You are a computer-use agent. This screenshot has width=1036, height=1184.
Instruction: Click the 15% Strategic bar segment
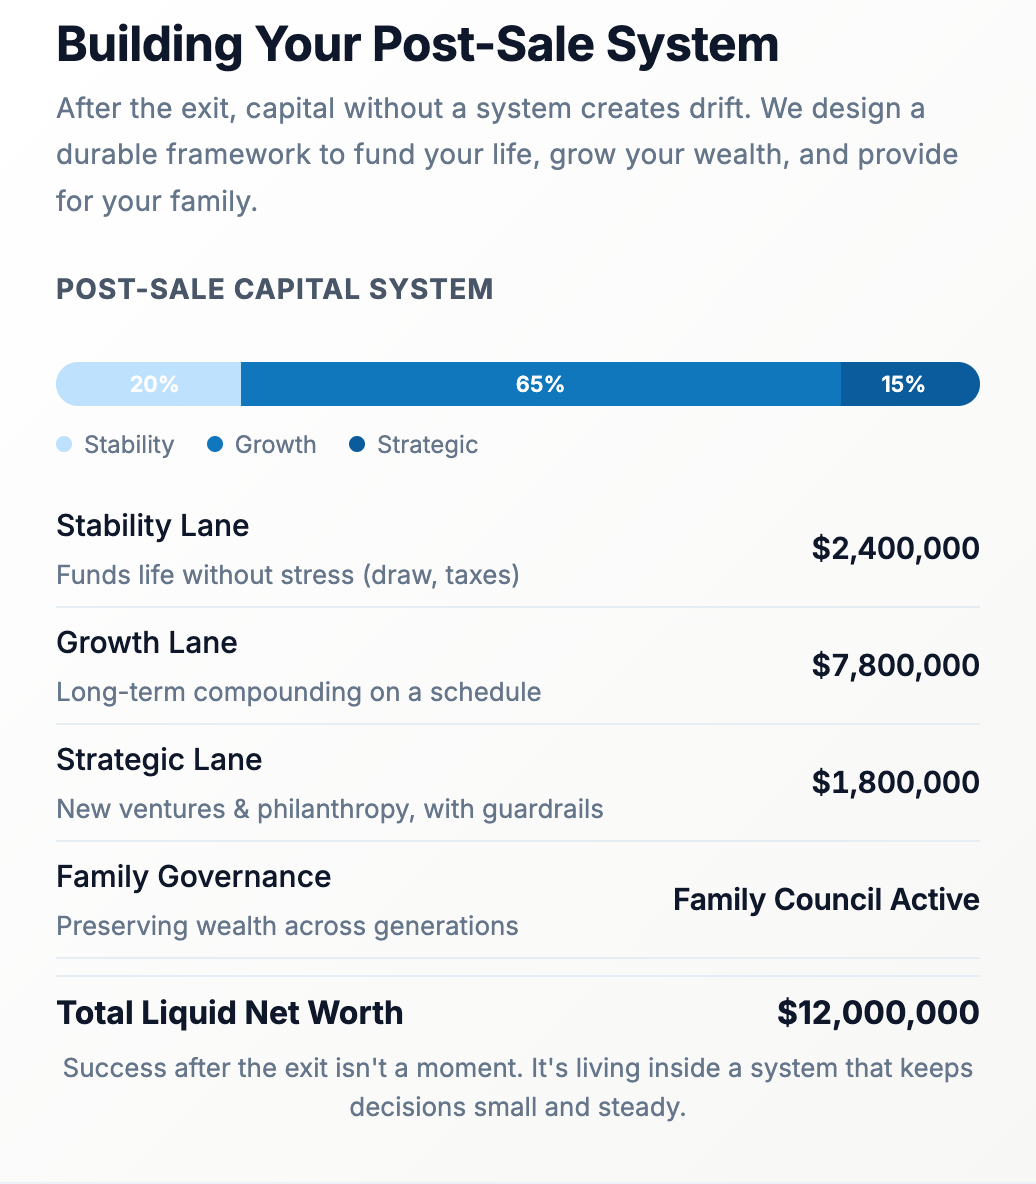tap(903, 384)
